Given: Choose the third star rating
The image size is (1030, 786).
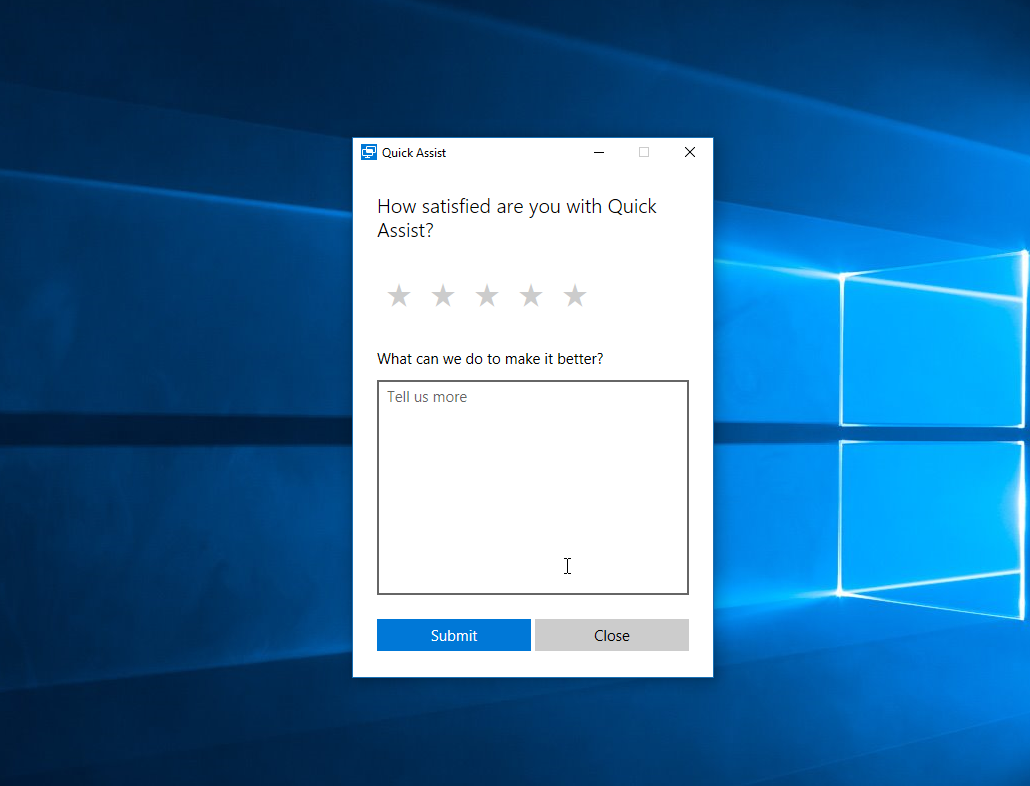Looking at the screenshot, I should tap(487, 296).
